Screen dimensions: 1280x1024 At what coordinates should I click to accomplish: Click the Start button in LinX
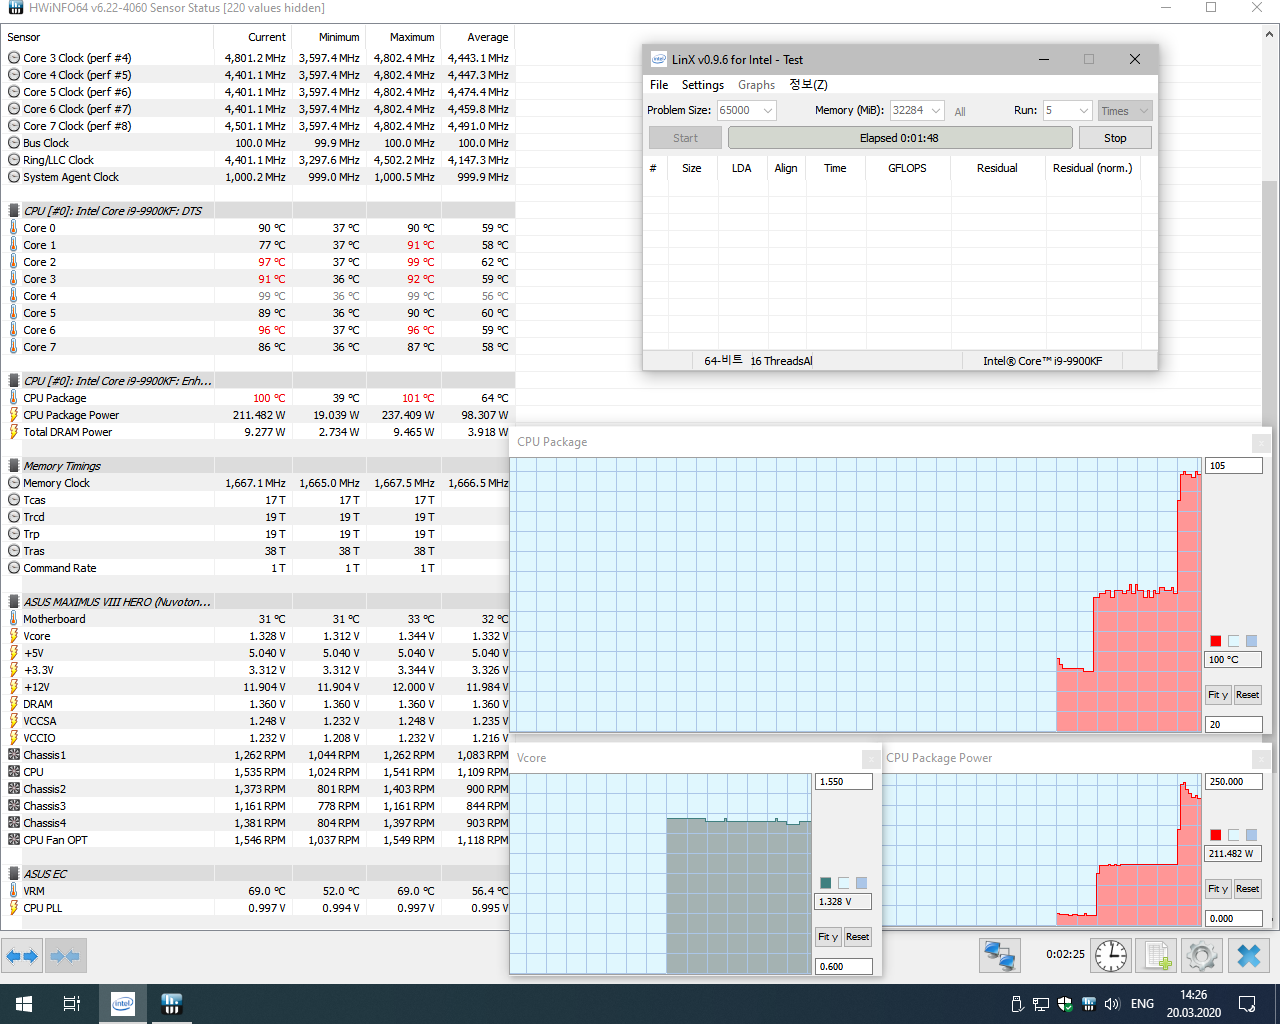click(685, 138)
